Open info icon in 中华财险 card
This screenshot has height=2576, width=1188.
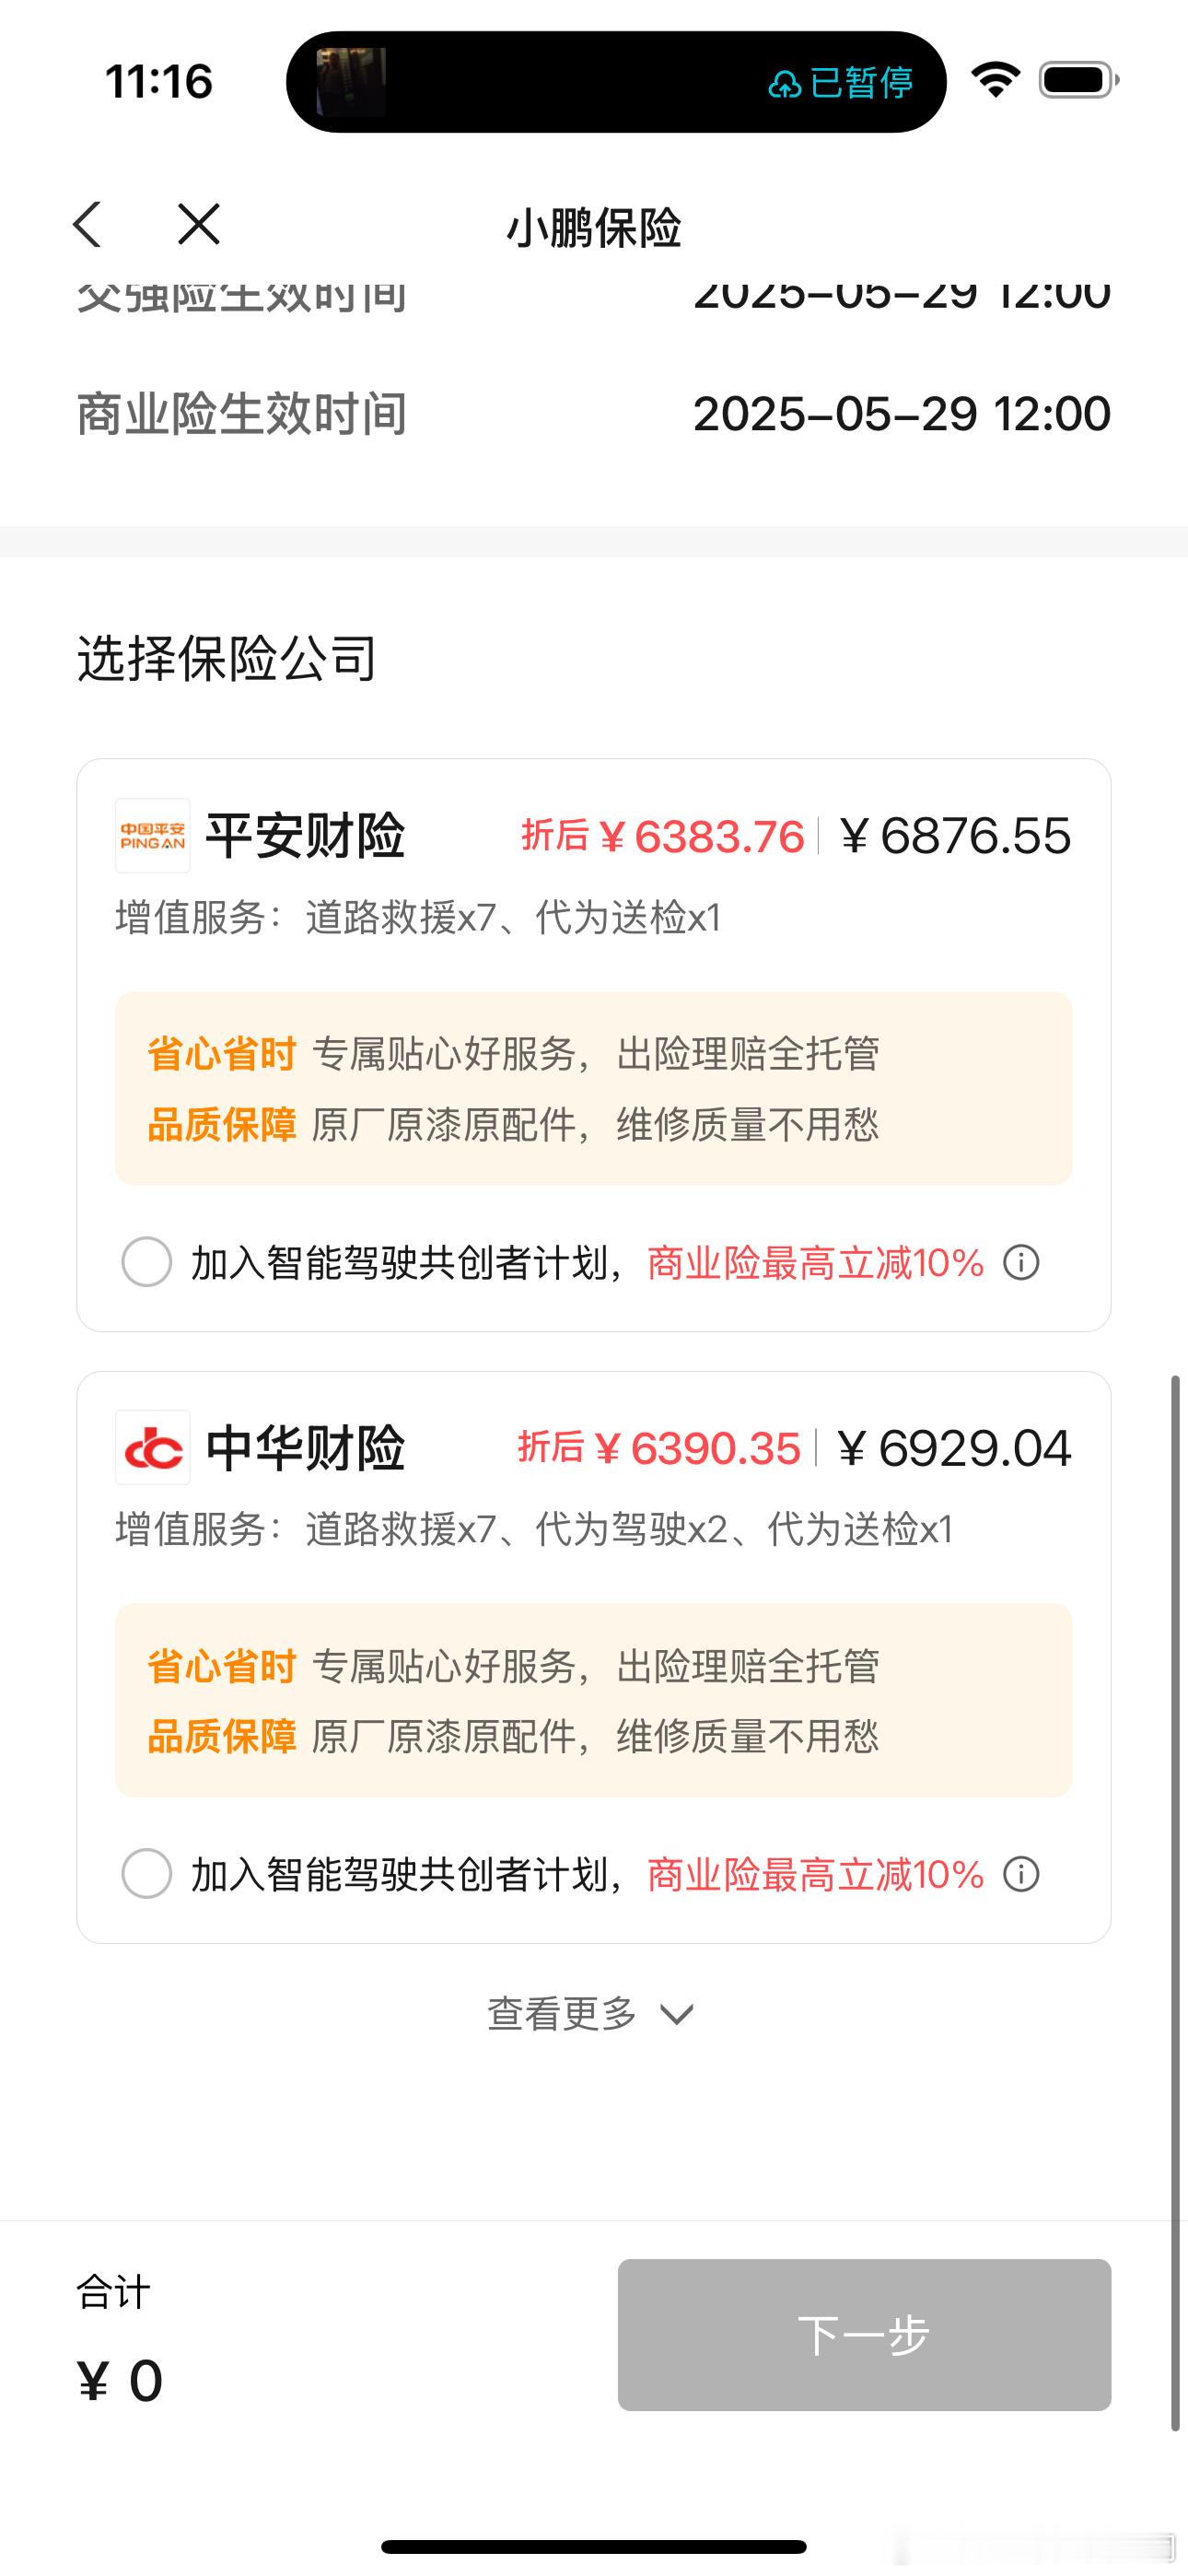(x=1021, y=1874)
